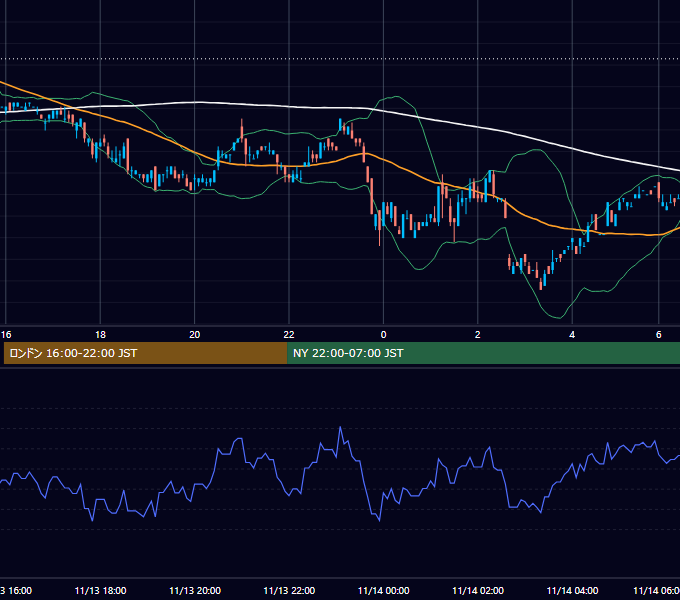
Task: Select the 22 hour axis label
Action: 289,335
